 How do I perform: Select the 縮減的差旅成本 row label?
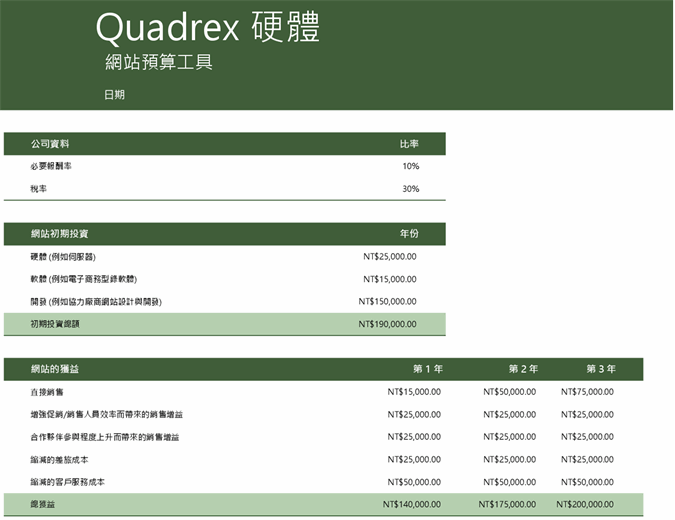[x=59, y=459]
